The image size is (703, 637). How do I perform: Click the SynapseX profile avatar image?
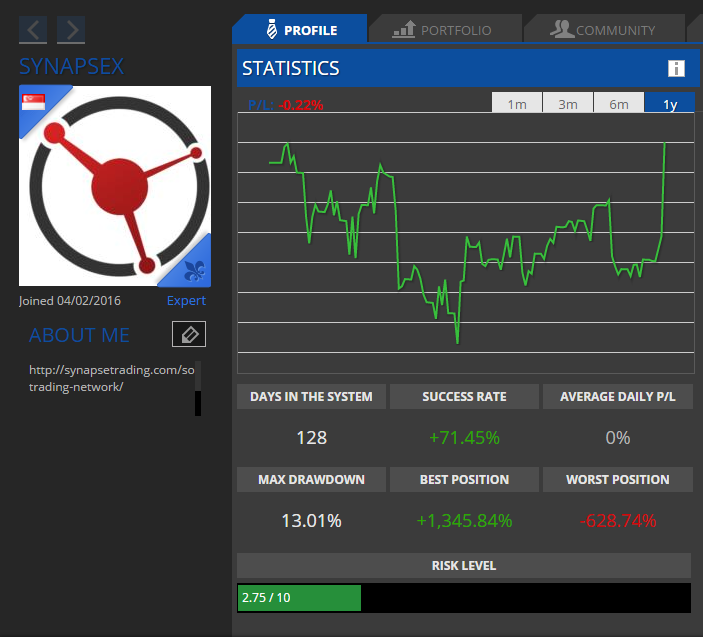coord(115,186)
